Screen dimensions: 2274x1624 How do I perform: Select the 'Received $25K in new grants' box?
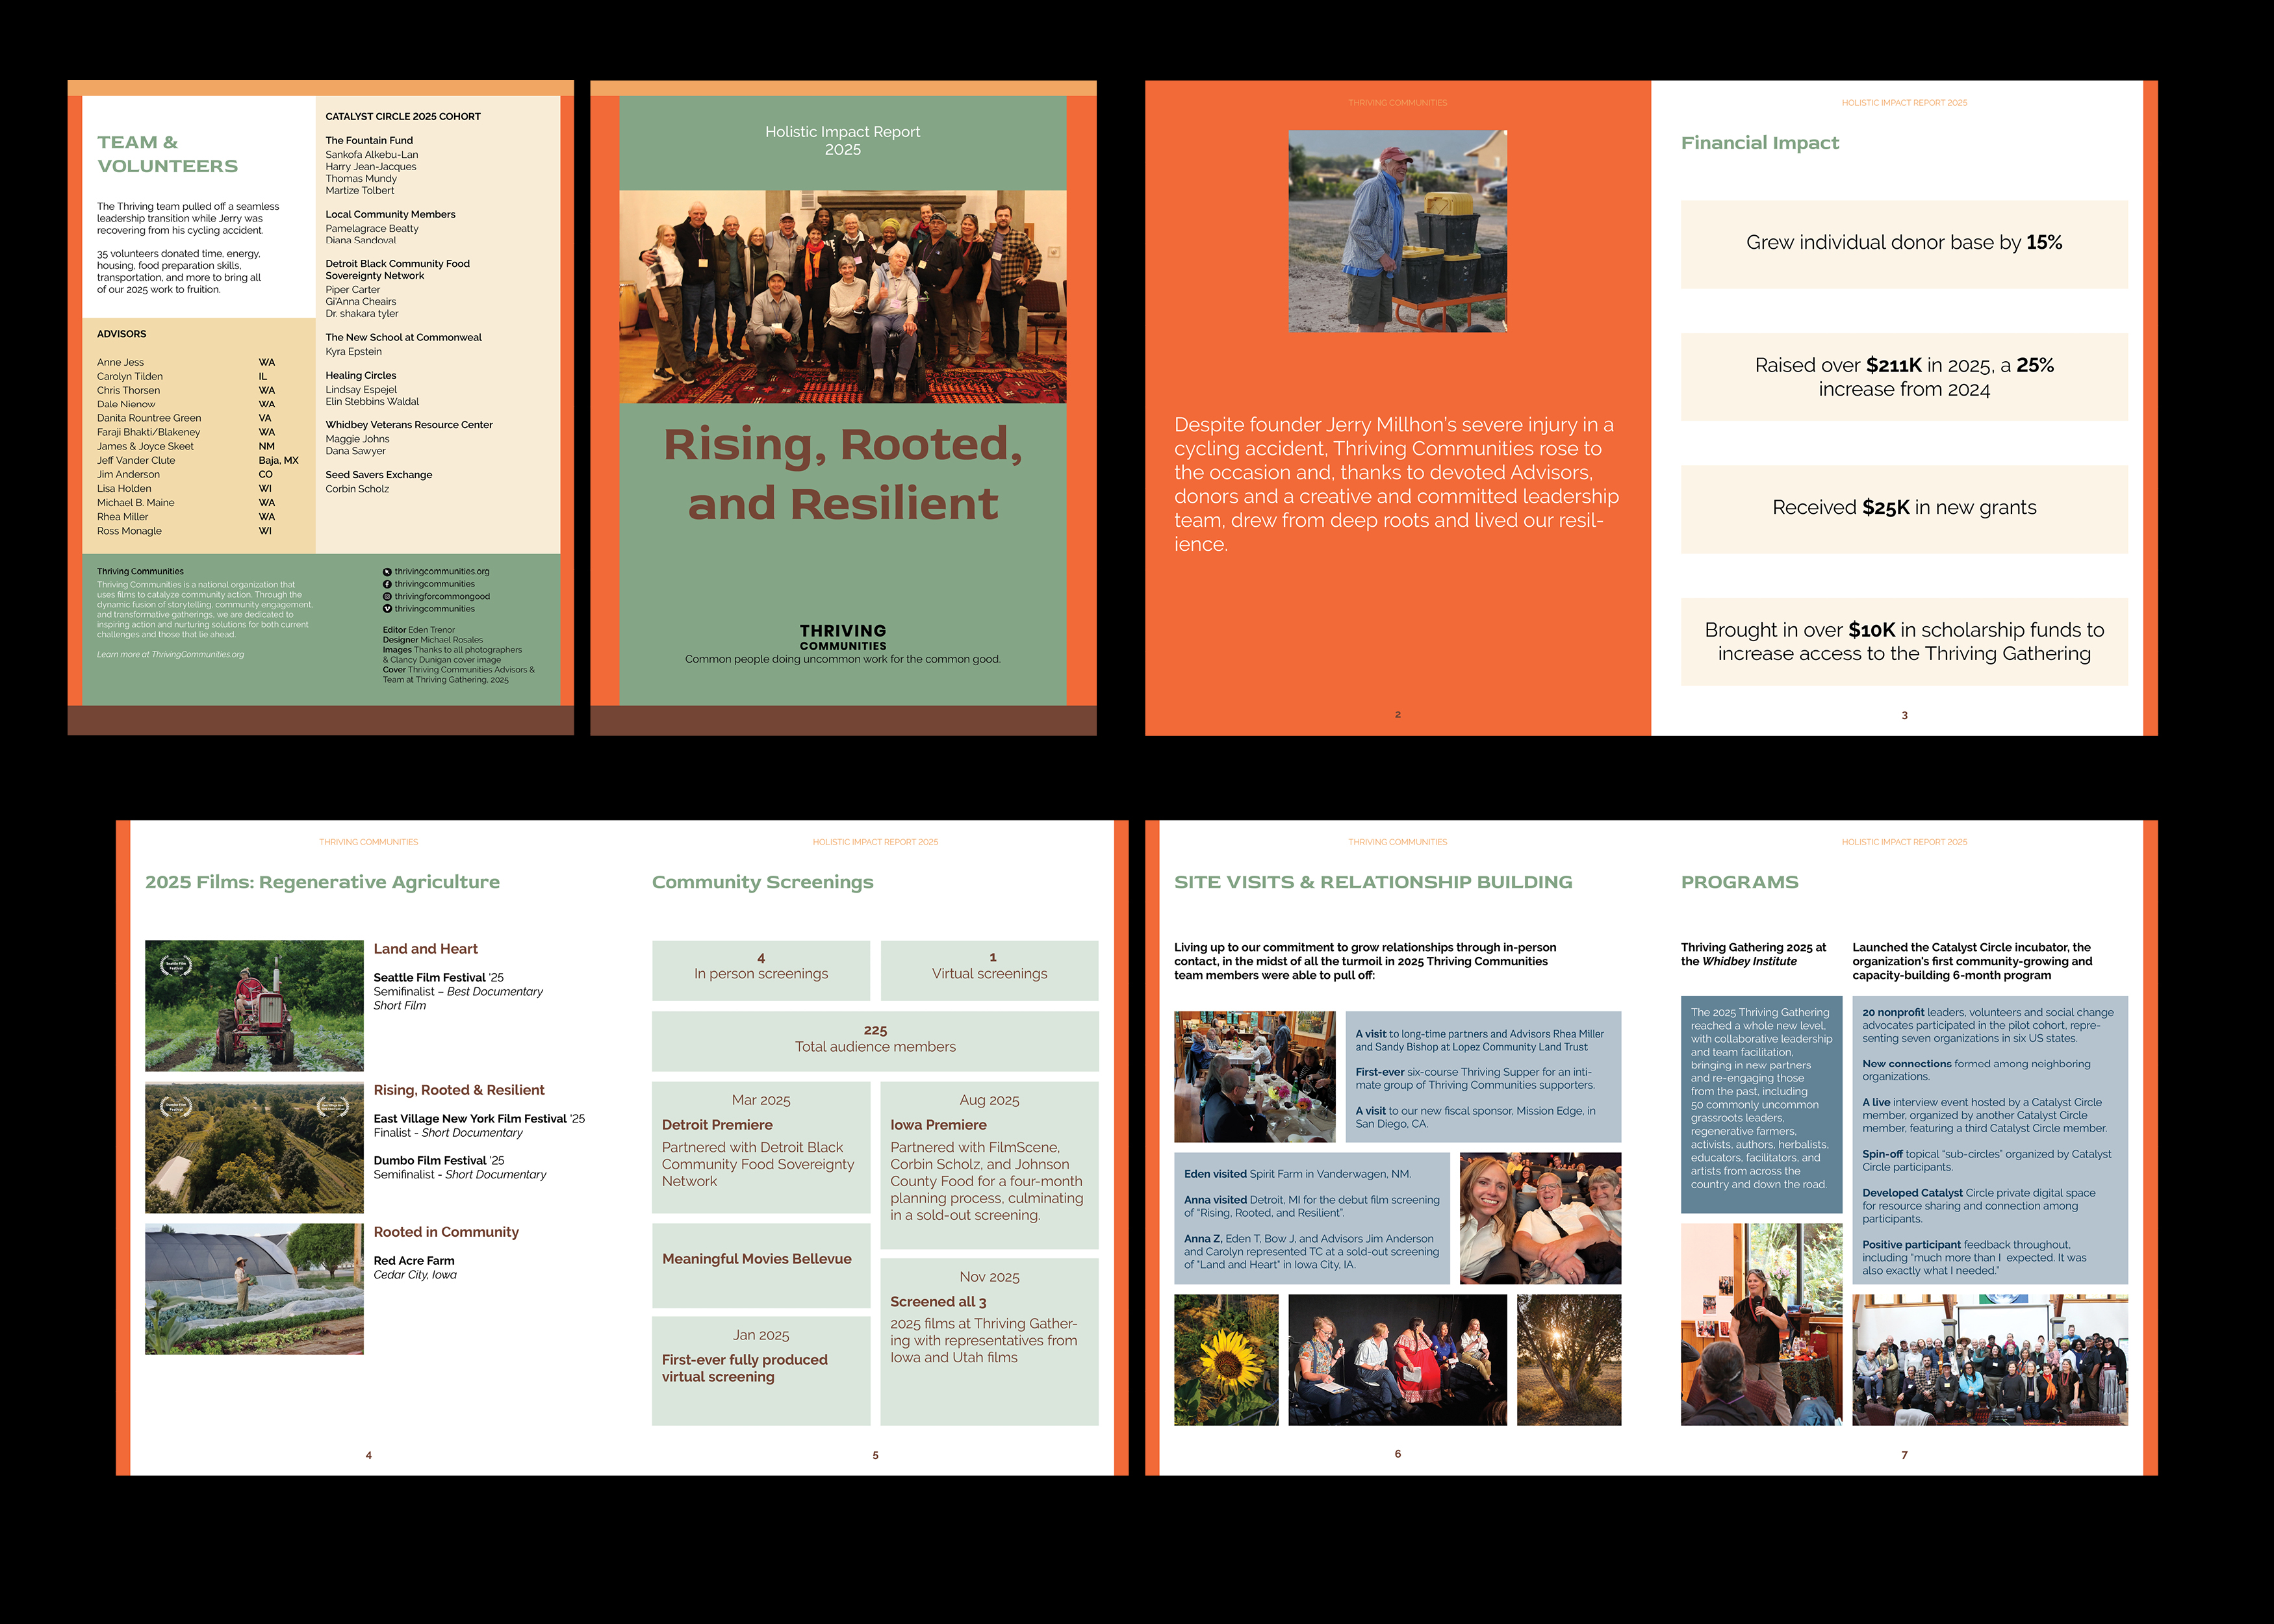tap(1904, 509)
